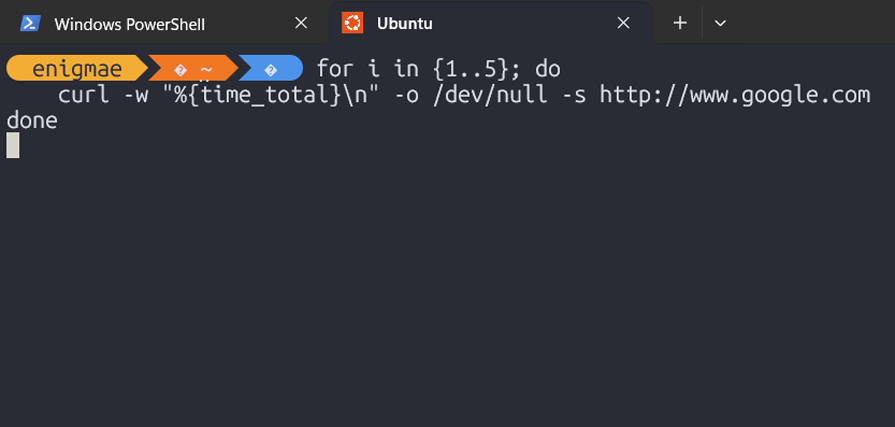Image resolution: width=895 pixels, height=427 pixels.
Task: Close the Windows PowerShell tab
Action: tap(301, 23)
